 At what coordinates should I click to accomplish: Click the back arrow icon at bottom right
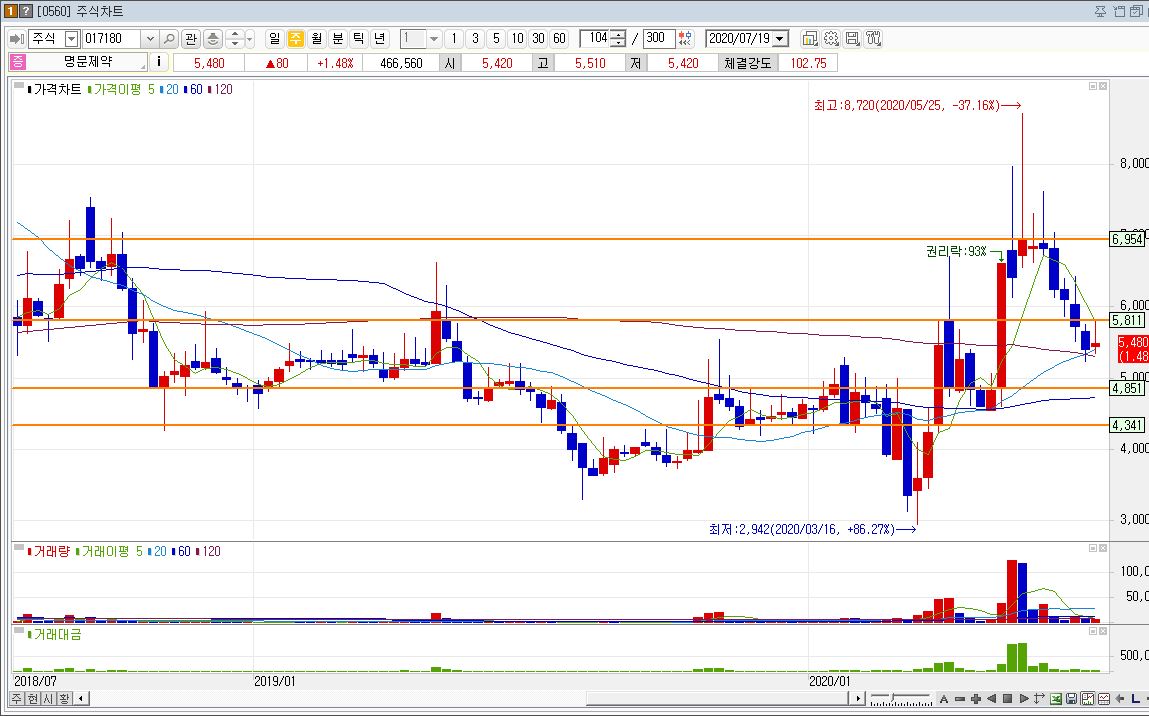(x=1120, y=699)
